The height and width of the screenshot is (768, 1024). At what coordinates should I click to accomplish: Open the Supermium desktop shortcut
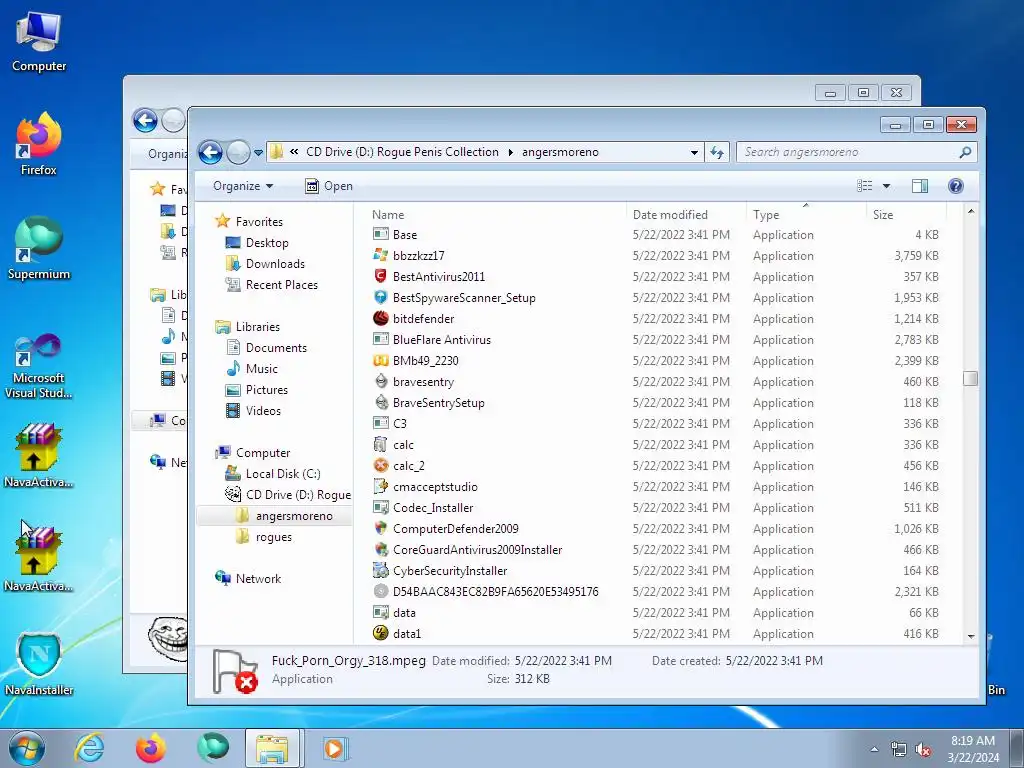tap(39, 248)
